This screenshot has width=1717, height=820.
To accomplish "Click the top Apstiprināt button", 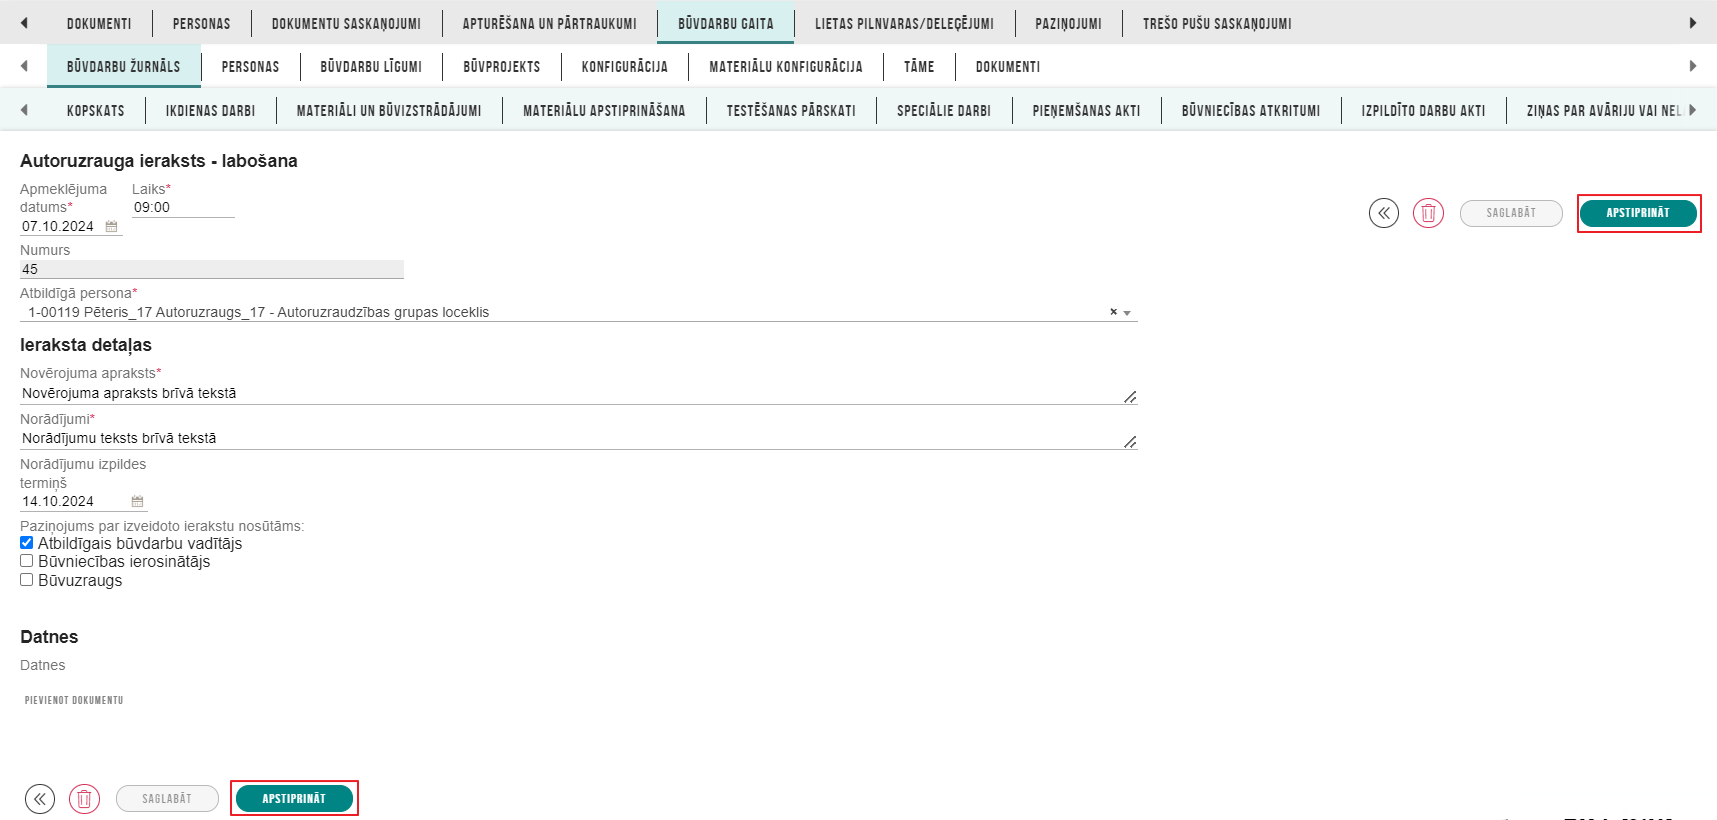I will point(1638,213).
